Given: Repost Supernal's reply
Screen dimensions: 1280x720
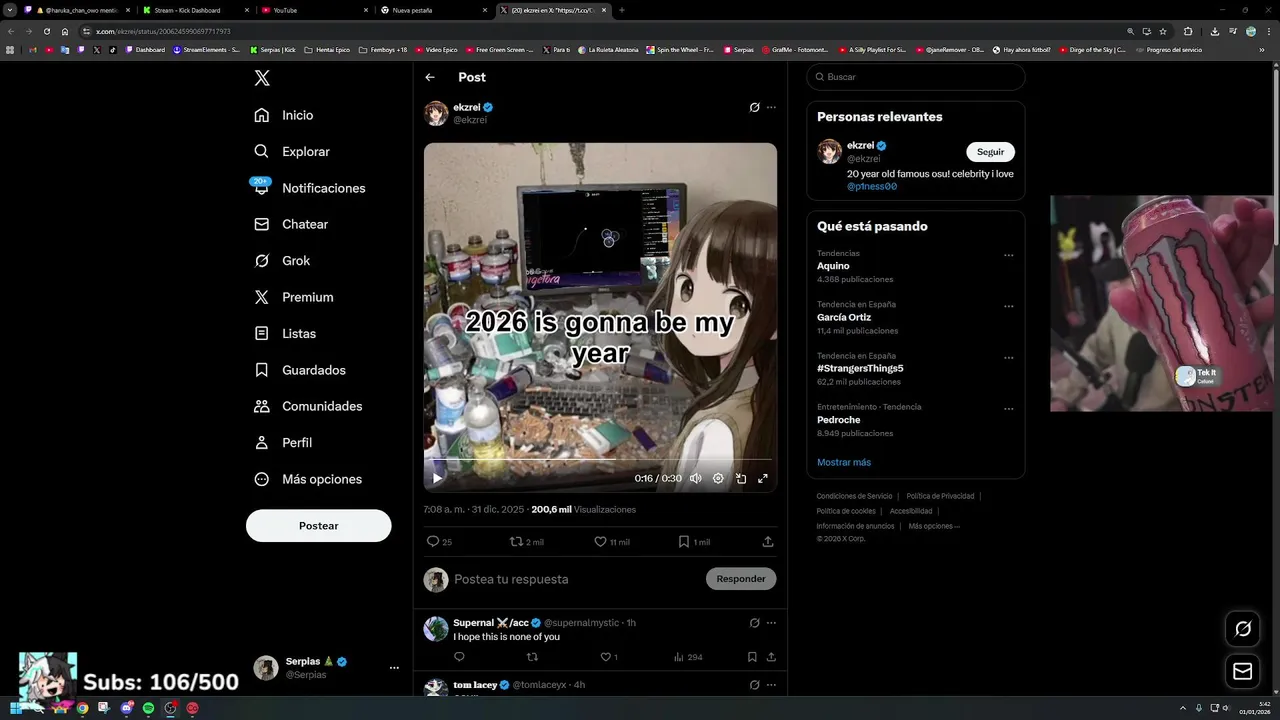Looking at the screenshot, I should point(532,657).
